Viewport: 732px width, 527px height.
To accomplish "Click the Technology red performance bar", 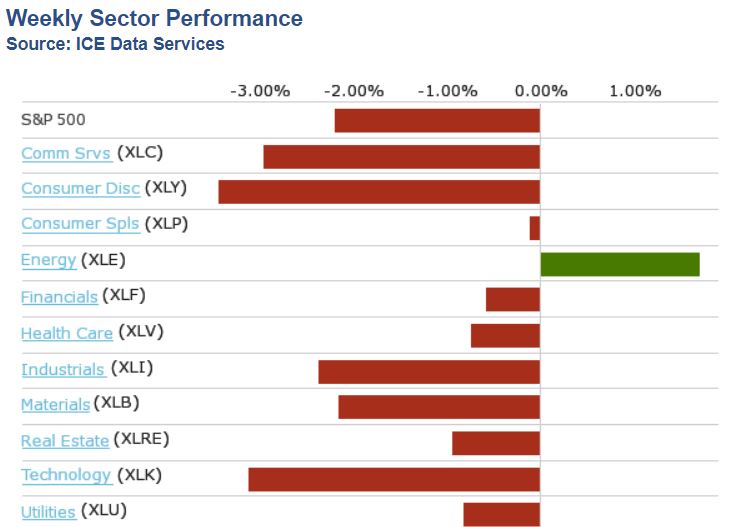I will click(394, 479).
